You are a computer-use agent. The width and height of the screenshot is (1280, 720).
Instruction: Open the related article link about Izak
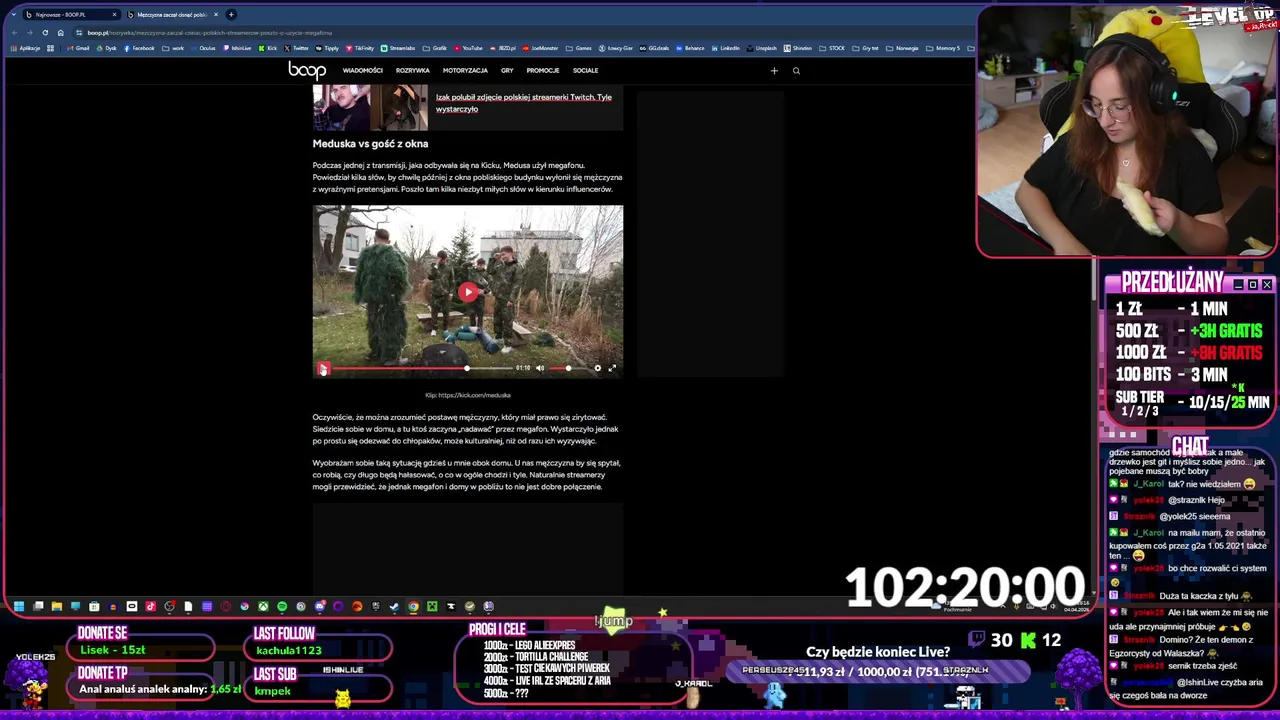coord(523,103)
